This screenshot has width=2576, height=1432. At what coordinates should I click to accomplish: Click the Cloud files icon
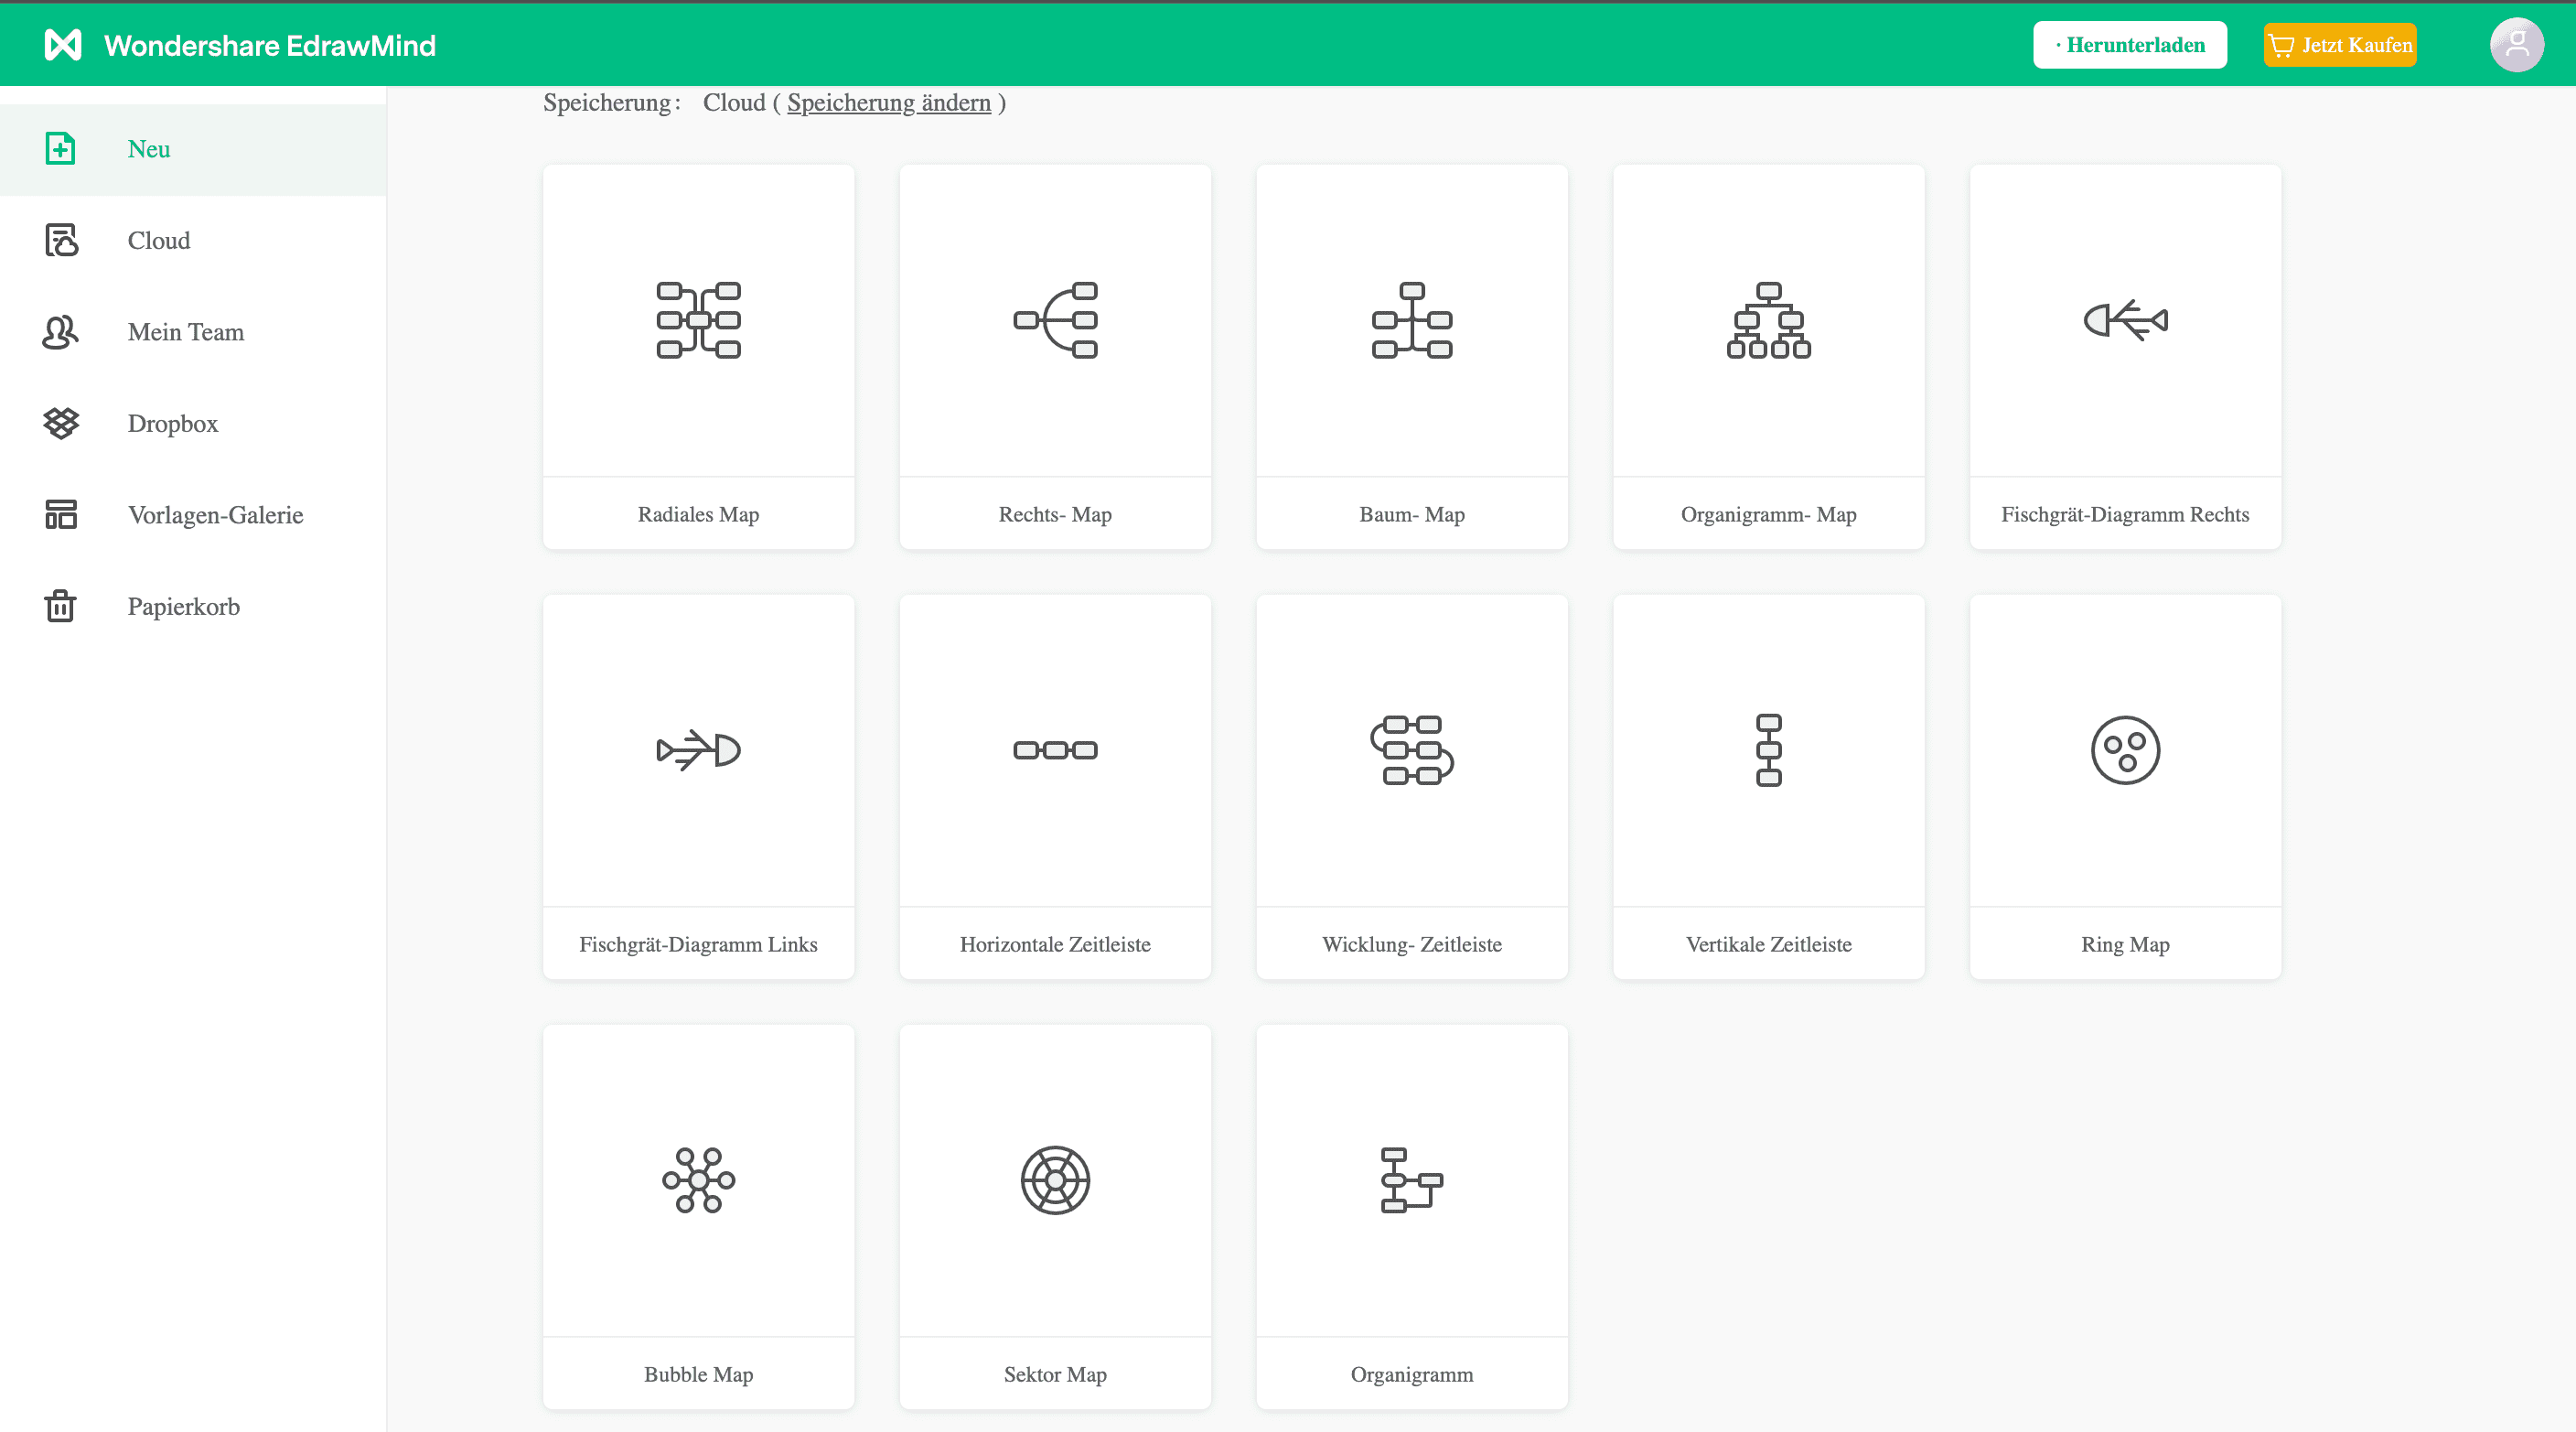click(61, 241)
